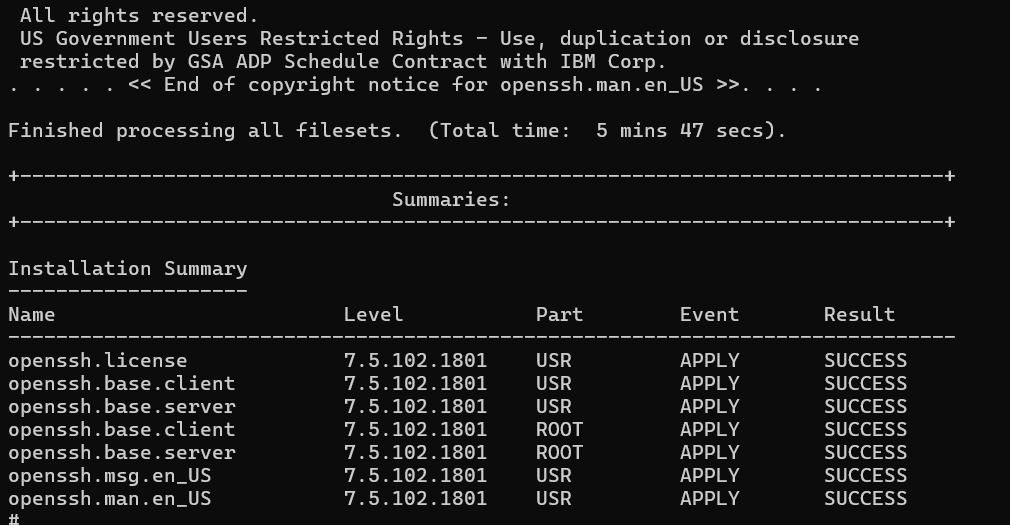Click APPLY event in ROOT openssh.base.client row

pos(709,430)
